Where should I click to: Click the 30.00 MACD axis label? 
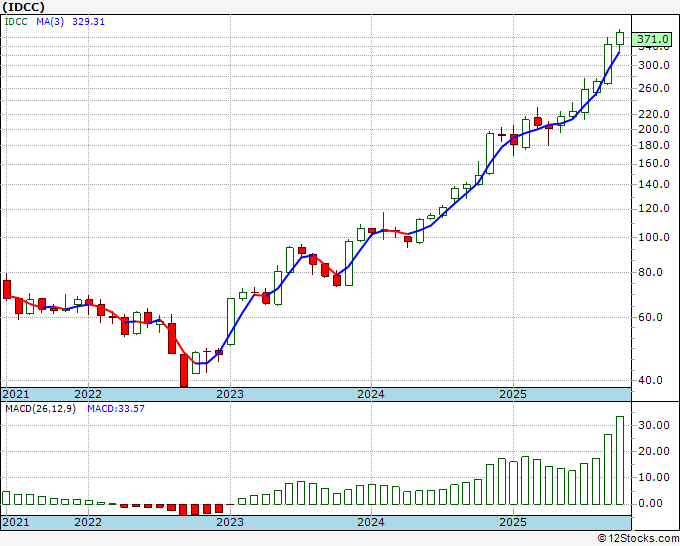coord(654,425)
